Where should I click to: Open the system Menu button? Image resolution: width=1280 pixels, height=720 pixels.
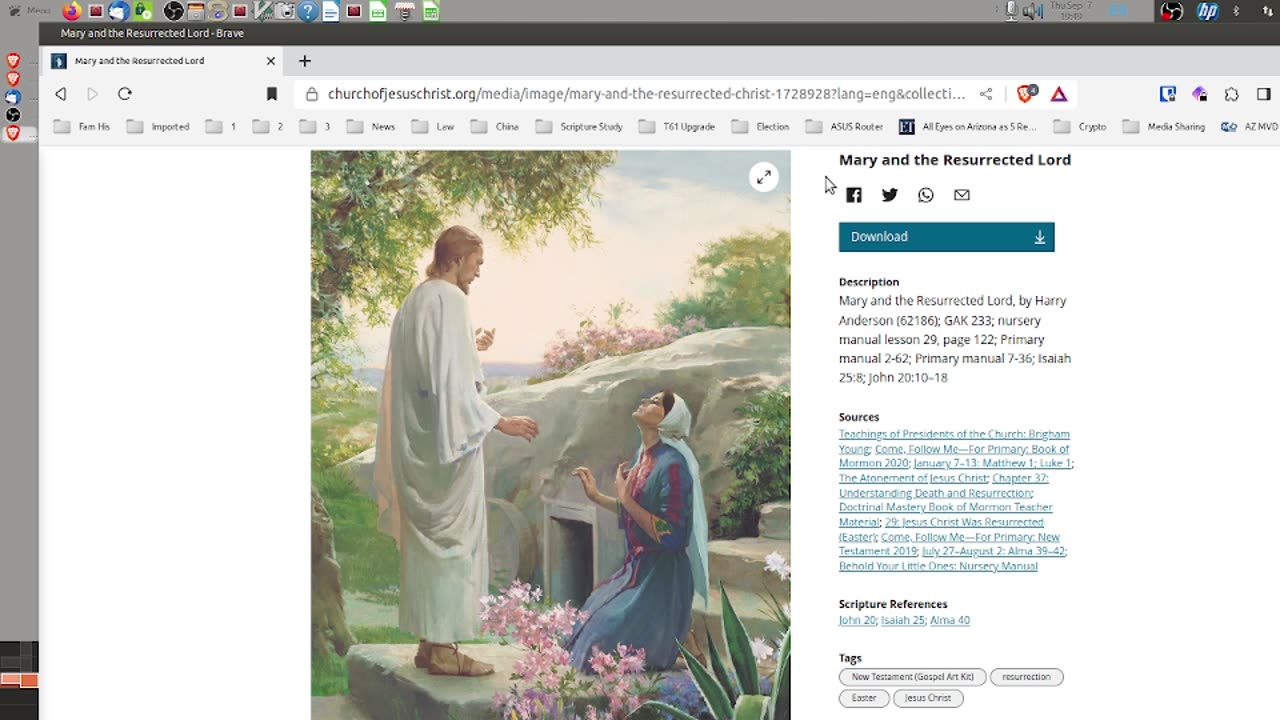[x=28, y=11]
